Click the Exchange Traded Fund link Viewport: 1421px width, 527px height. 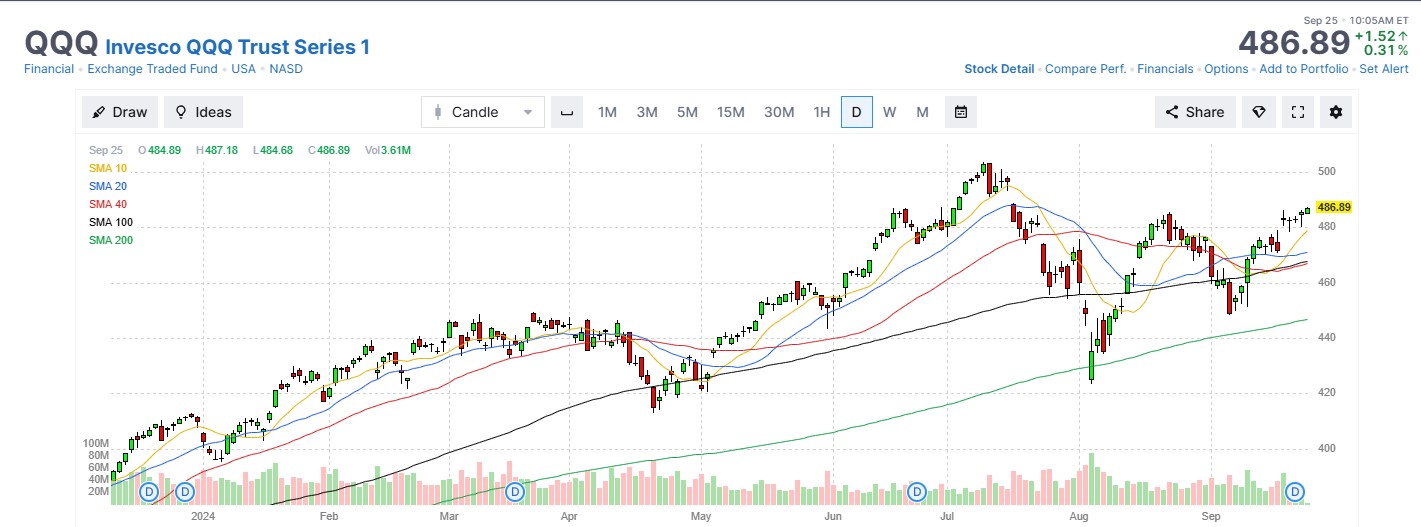point(152,69)
